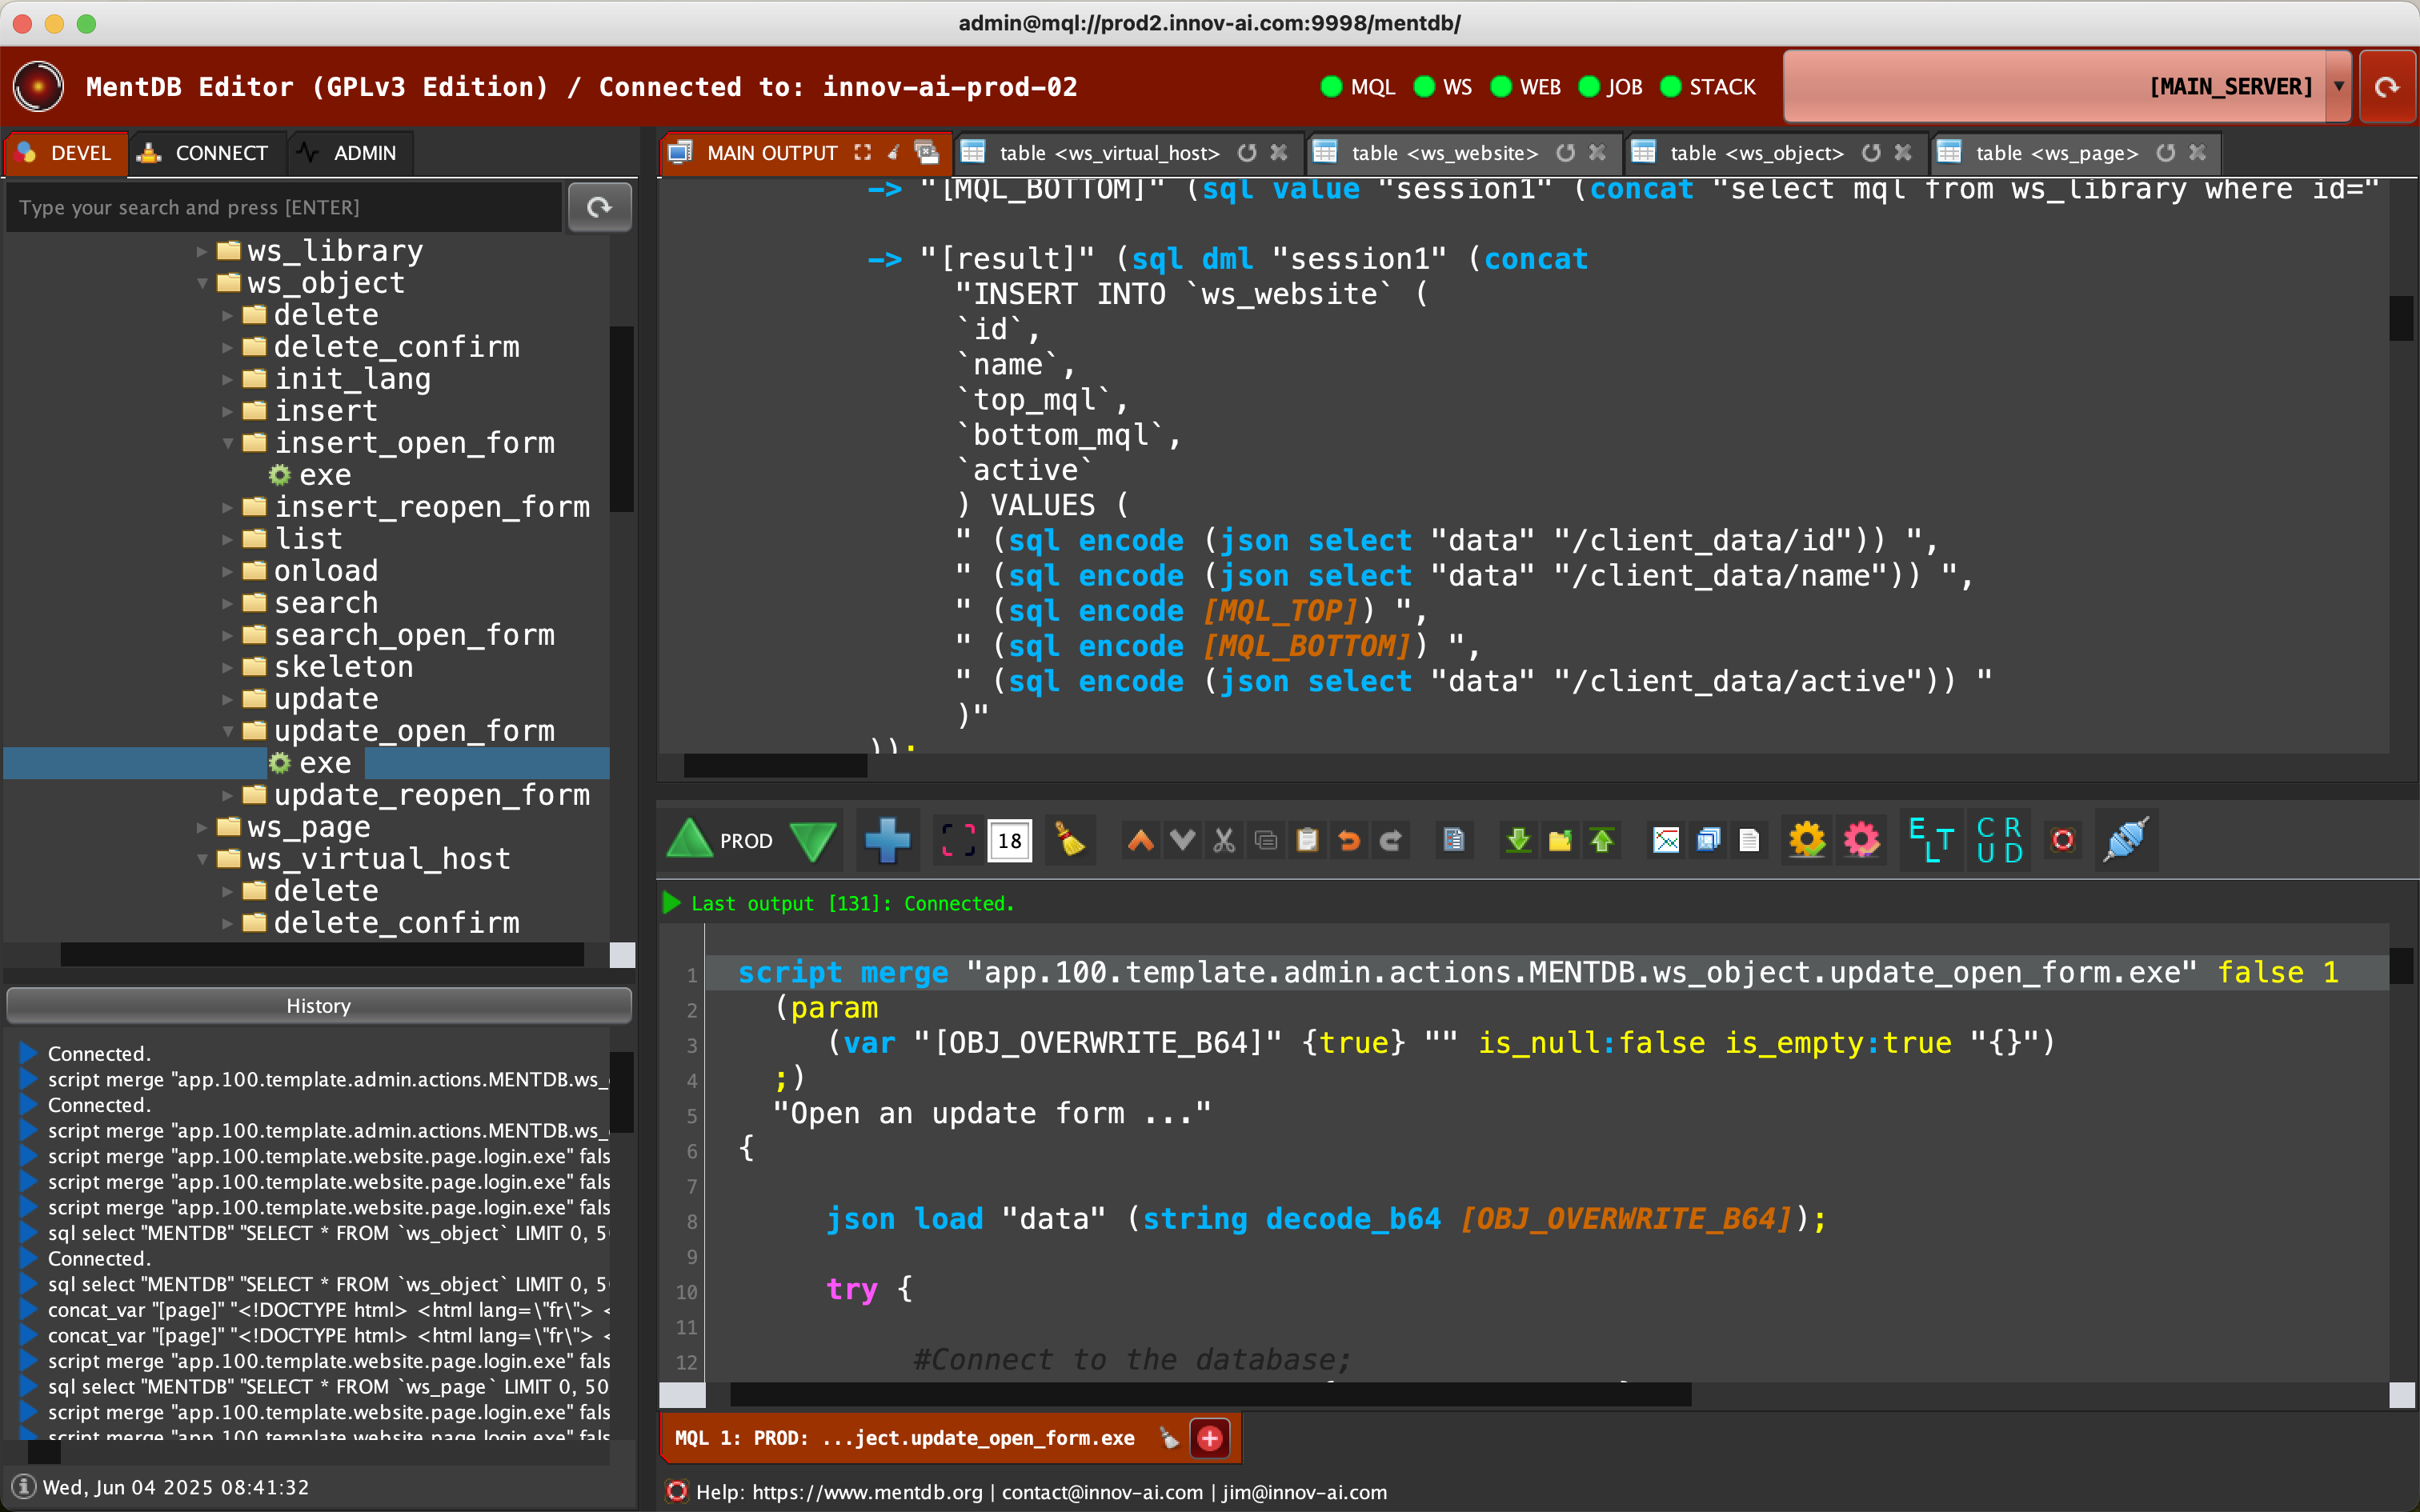The width and height of the screenshot is (2420, 1512).
Task: Click the pink gear icon
Action: [1861, 840]
